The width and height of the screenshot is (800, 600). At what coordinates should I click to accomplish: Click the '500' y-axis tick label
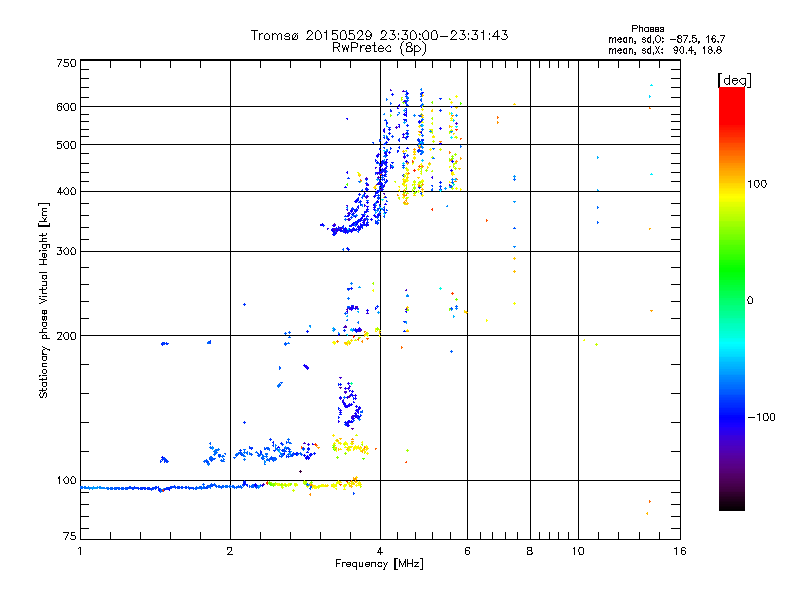tap(66, 145)
